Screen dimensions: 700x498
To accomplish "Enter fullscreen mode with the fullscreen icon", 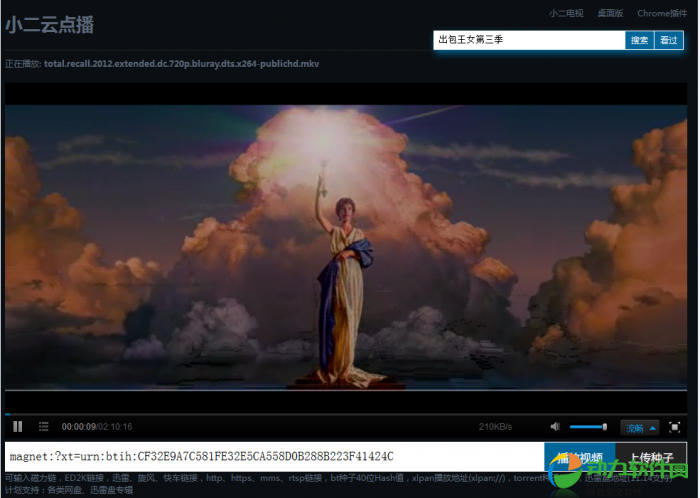I will point(675,427).
